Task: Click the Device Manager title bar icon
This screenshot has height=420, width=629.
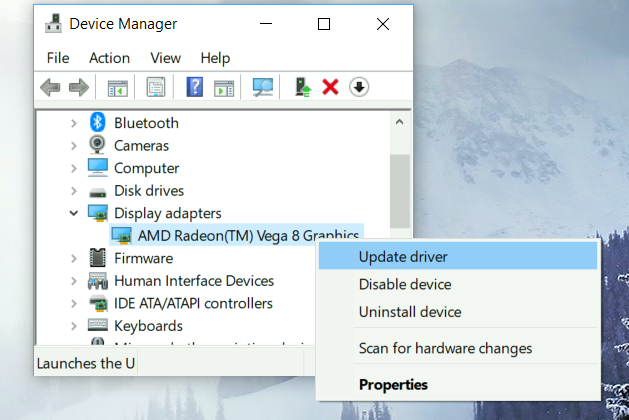Action: point(53,24)
